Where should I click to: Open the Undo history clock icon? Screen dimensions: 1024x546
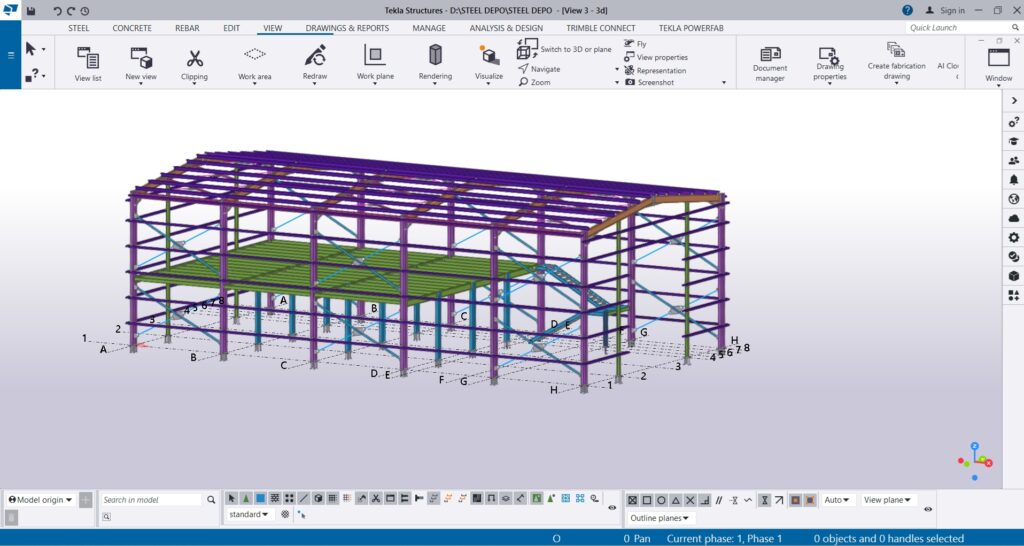(x=85, y=10)
